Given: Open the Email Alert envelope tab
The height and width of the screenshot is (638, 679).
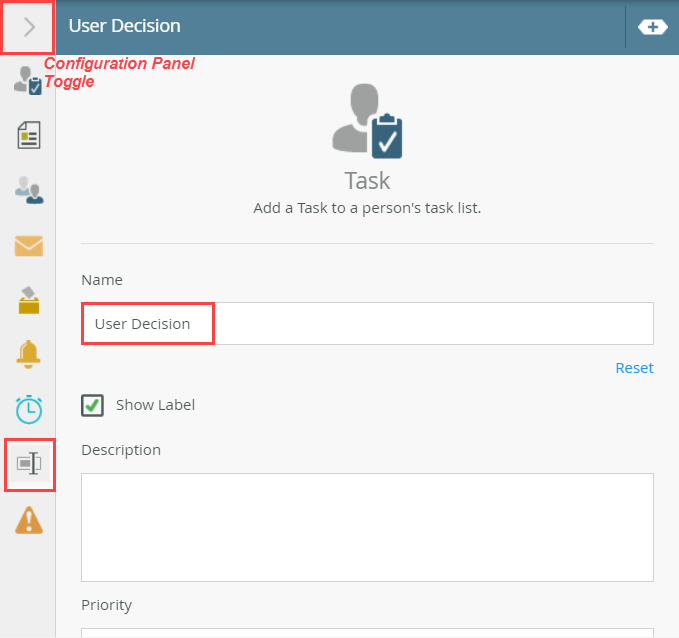Looking at the screenshot, I should [29, 246].
